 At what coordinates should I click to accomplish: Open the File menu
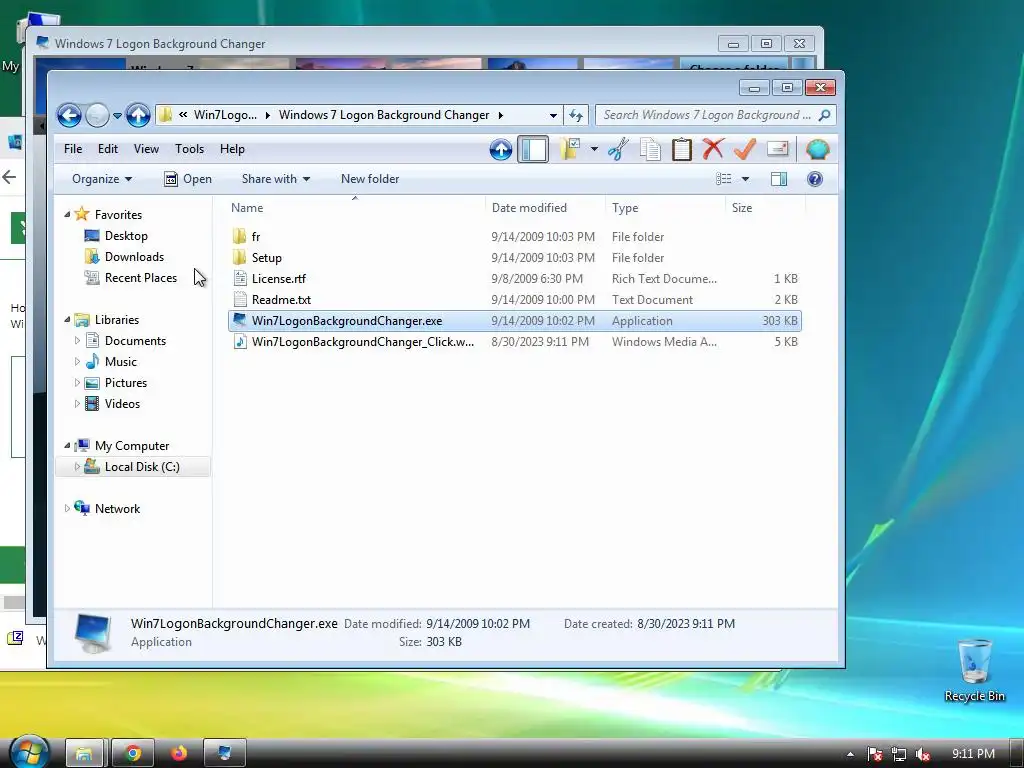[x=73, y=149]
